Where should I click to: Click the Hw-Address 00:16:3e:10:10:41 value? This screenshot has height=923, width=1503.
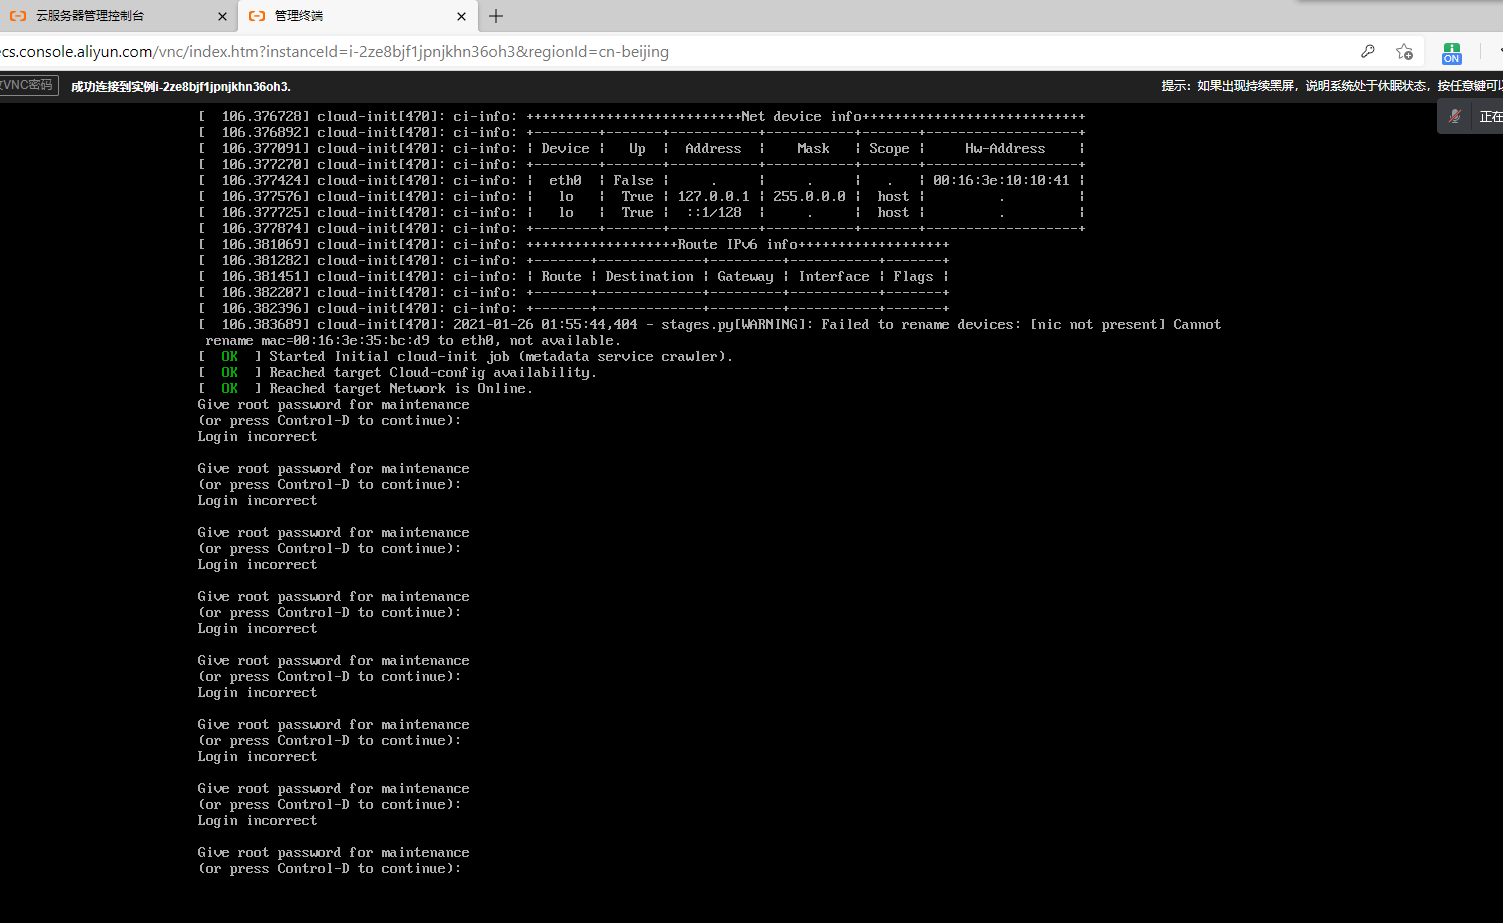coord(1001,181)
